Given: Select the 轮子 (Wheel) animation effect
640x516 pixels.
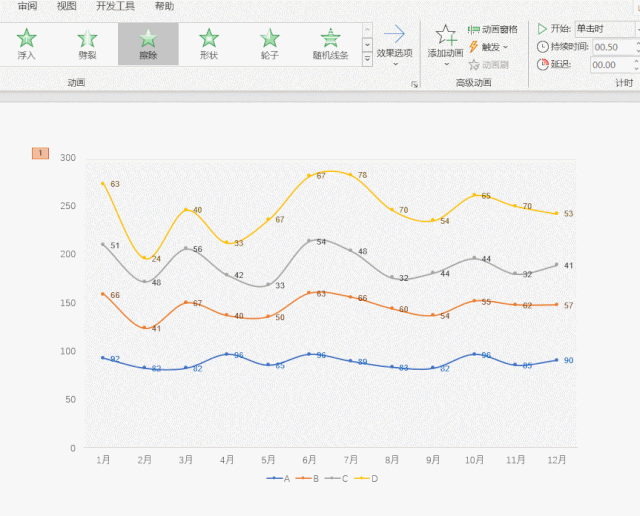Looking at the screenshot, I should pos(270,44).
